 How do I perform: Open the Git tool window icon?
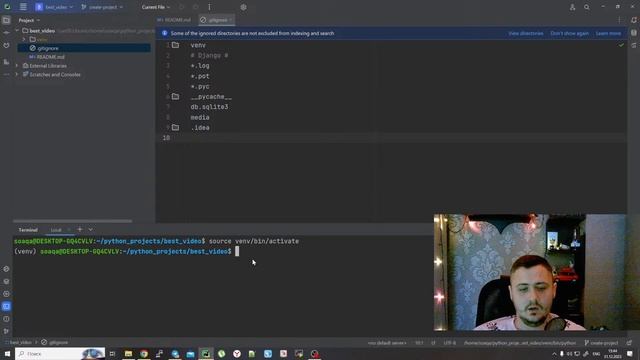[6, 331]
